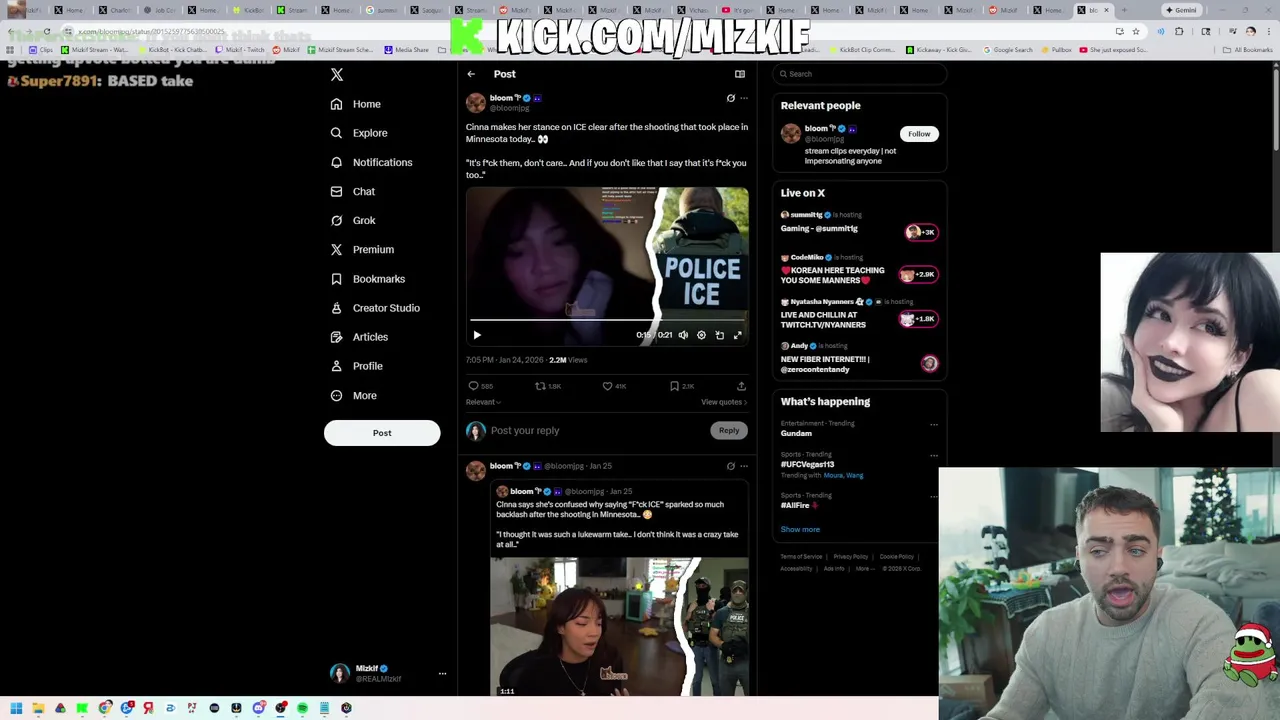Enter fullscreen on the video

point(737,335)
